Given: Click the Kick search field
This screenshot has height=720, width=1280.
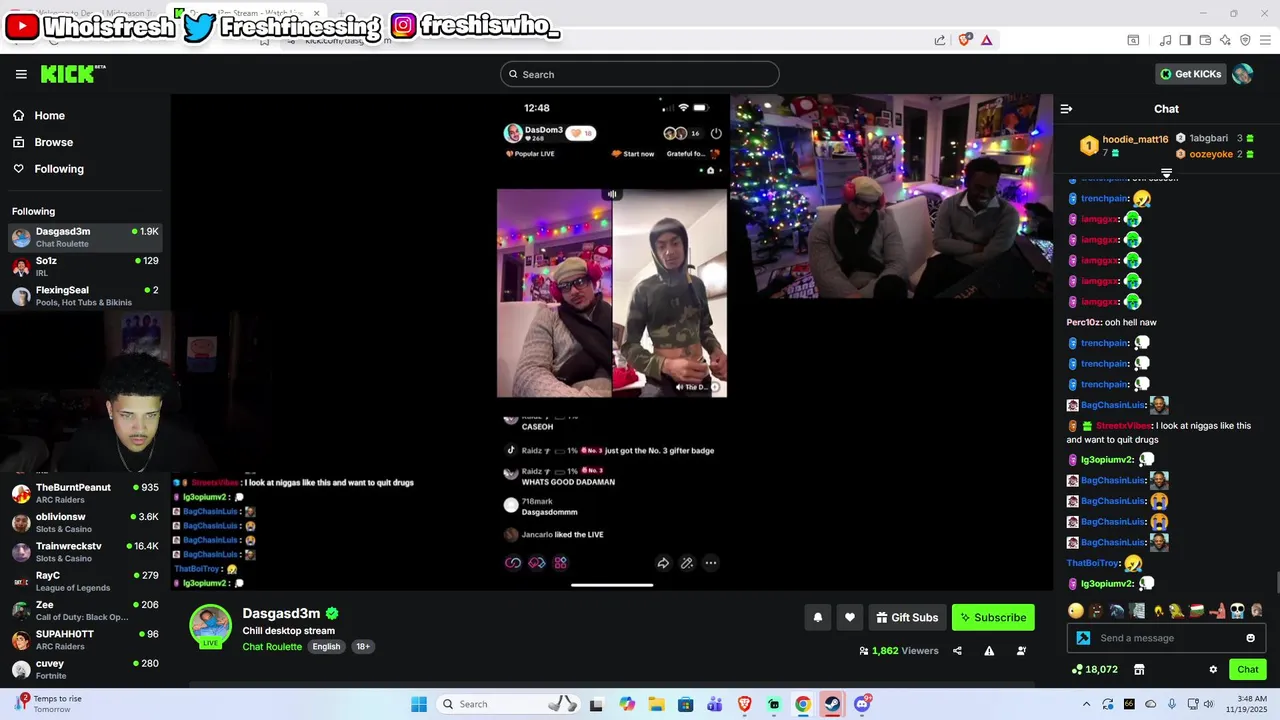Looking at the screenshot, I should tap(640, 74).
